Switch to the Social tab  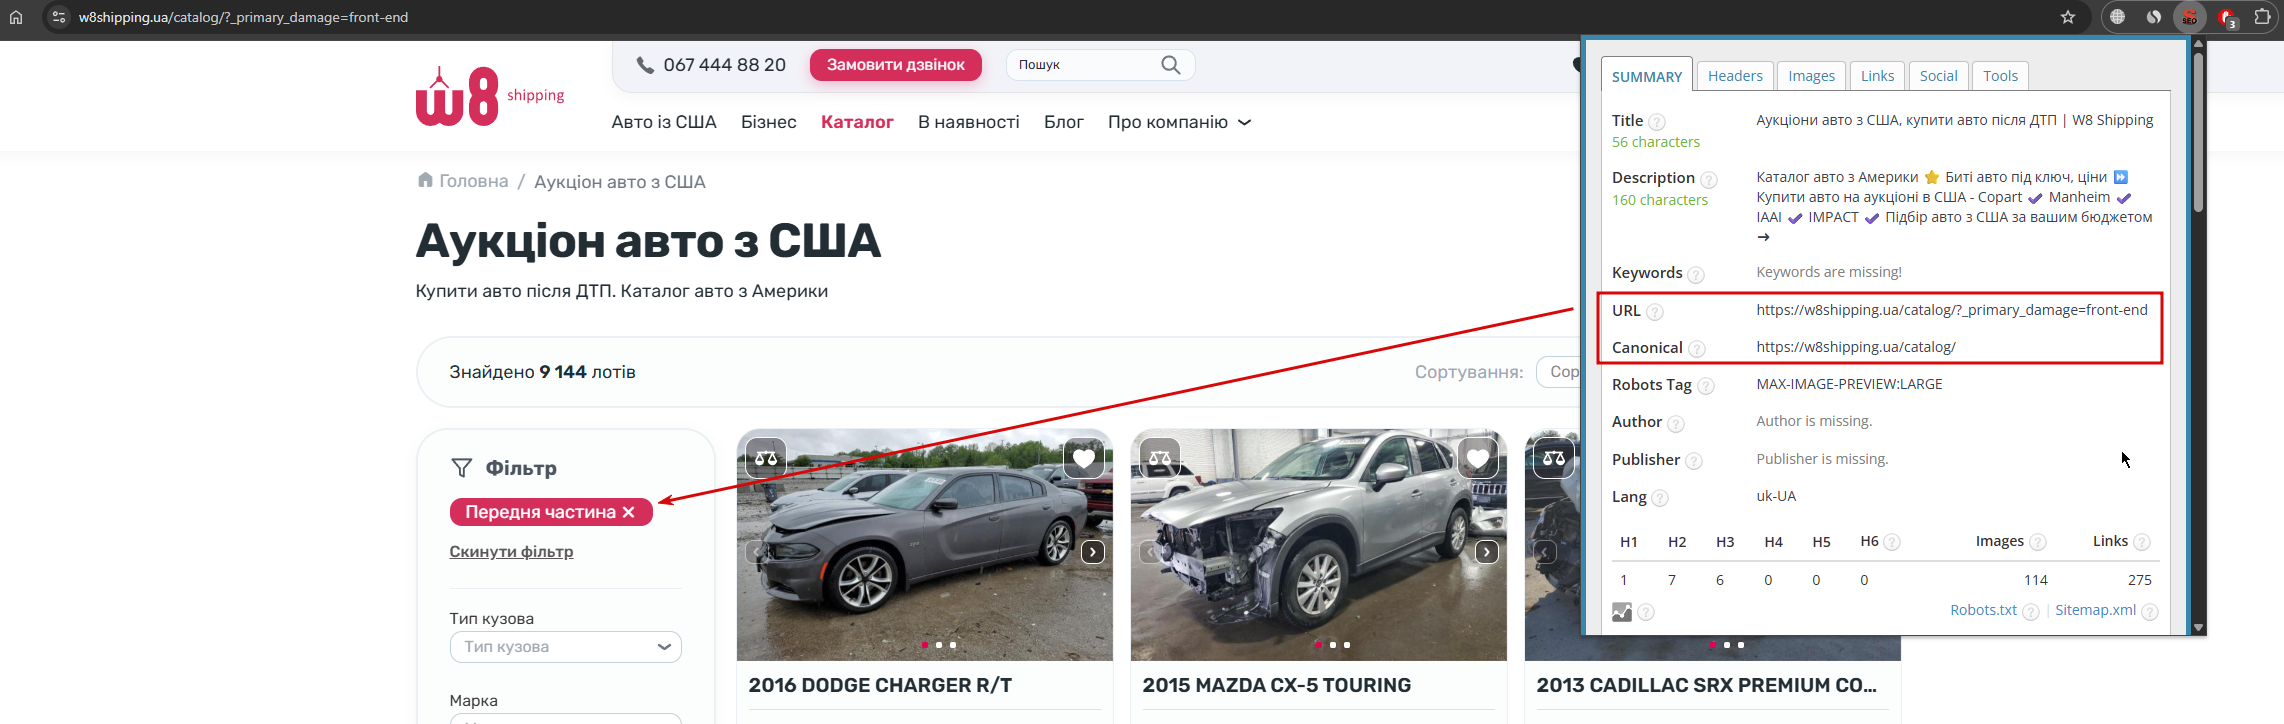pos(1938,76)
